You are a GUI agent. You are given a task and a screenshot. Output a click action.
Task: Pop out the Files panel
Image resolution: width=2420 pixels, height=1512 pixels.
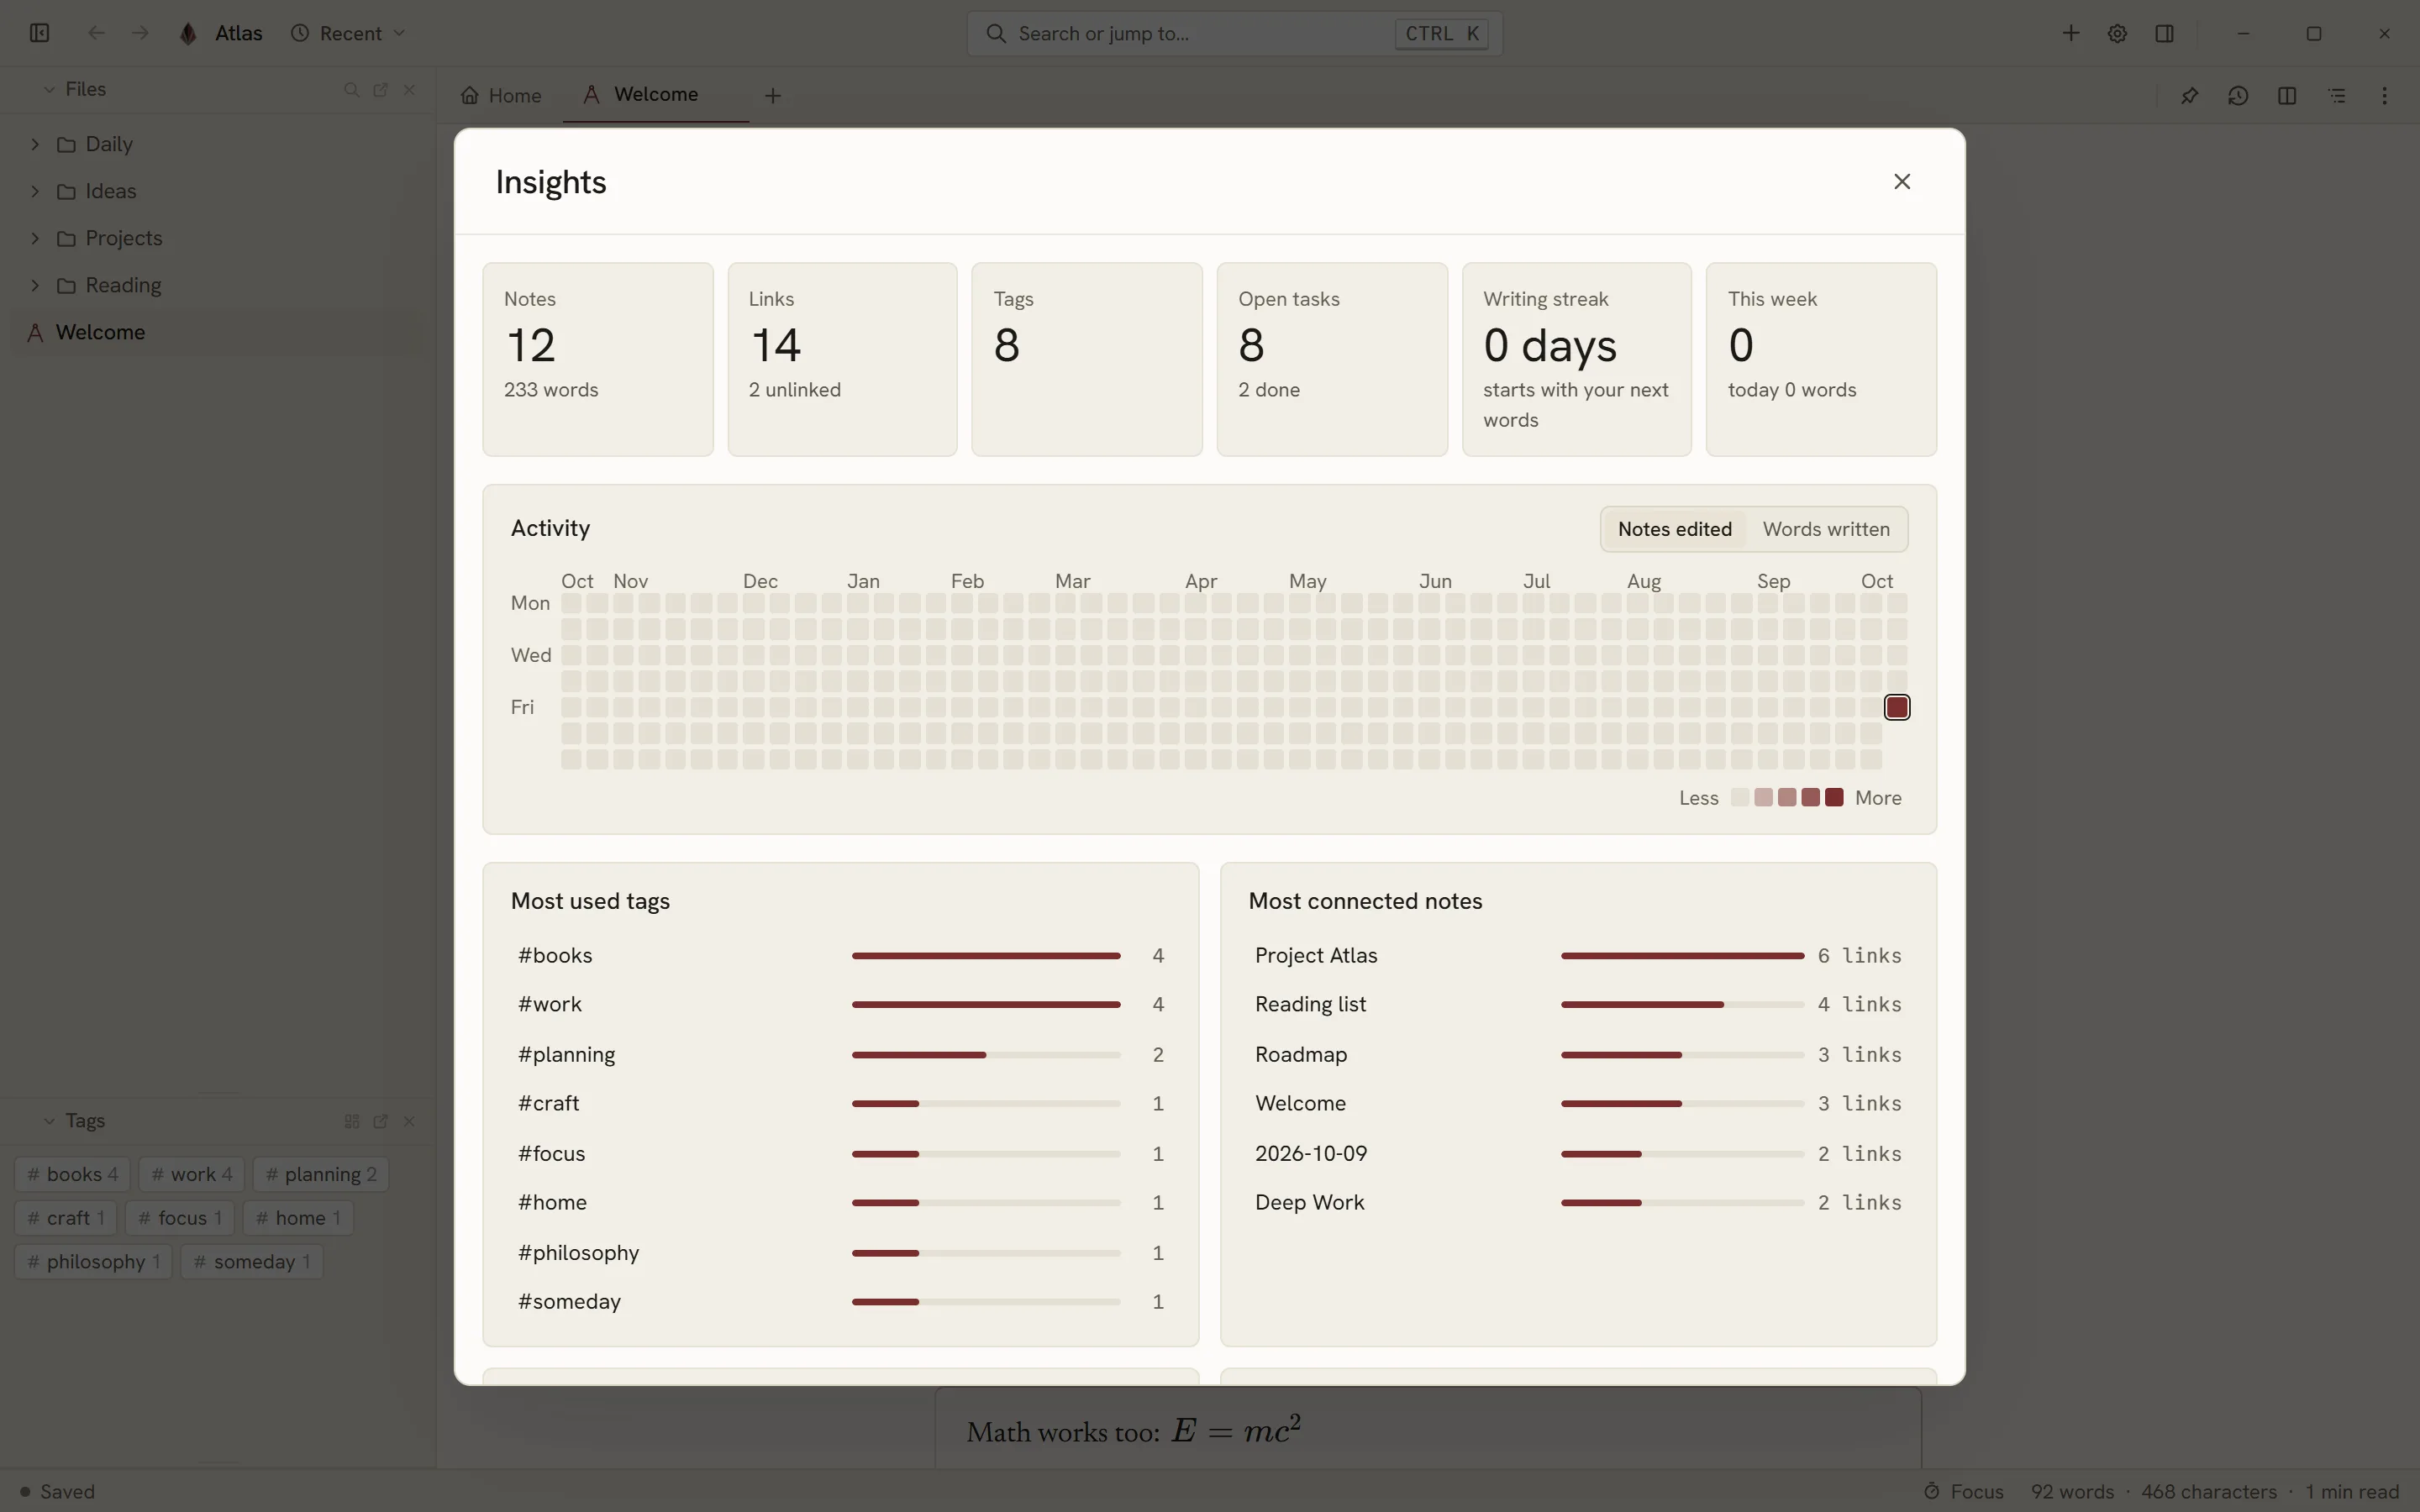380,89
